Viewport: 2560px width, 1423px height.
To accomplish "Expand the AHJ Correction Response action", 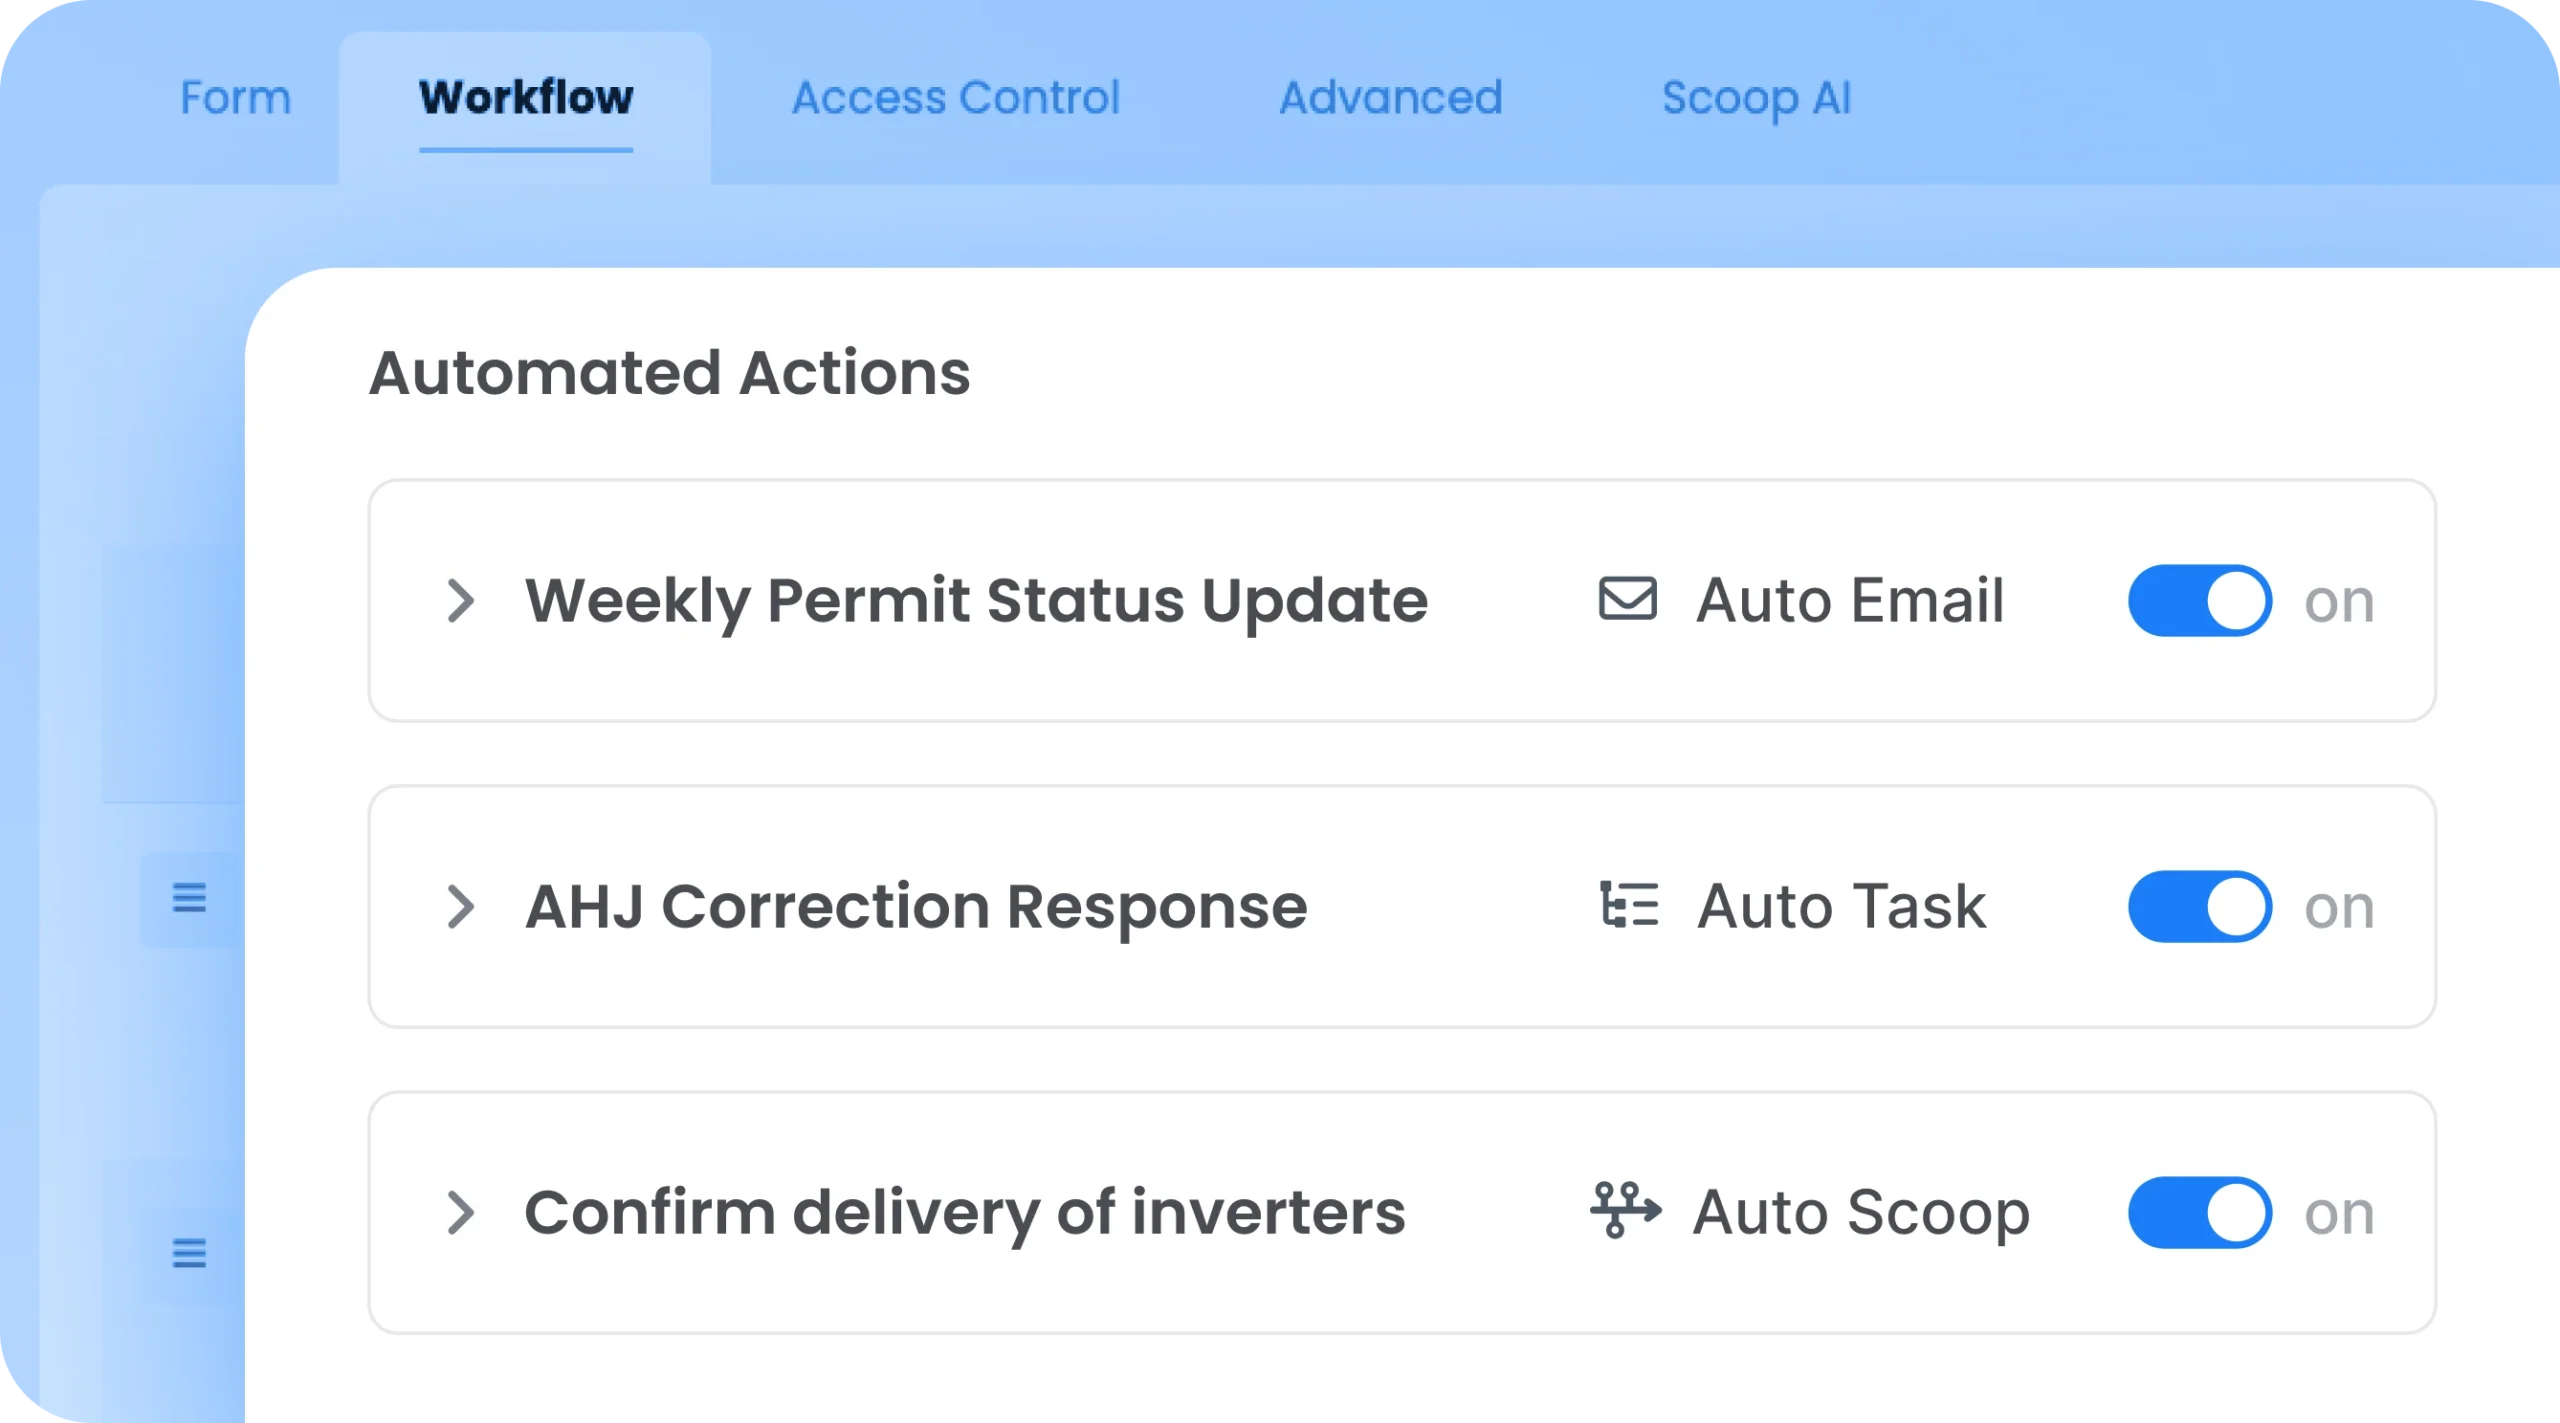I will coord(462,905).
